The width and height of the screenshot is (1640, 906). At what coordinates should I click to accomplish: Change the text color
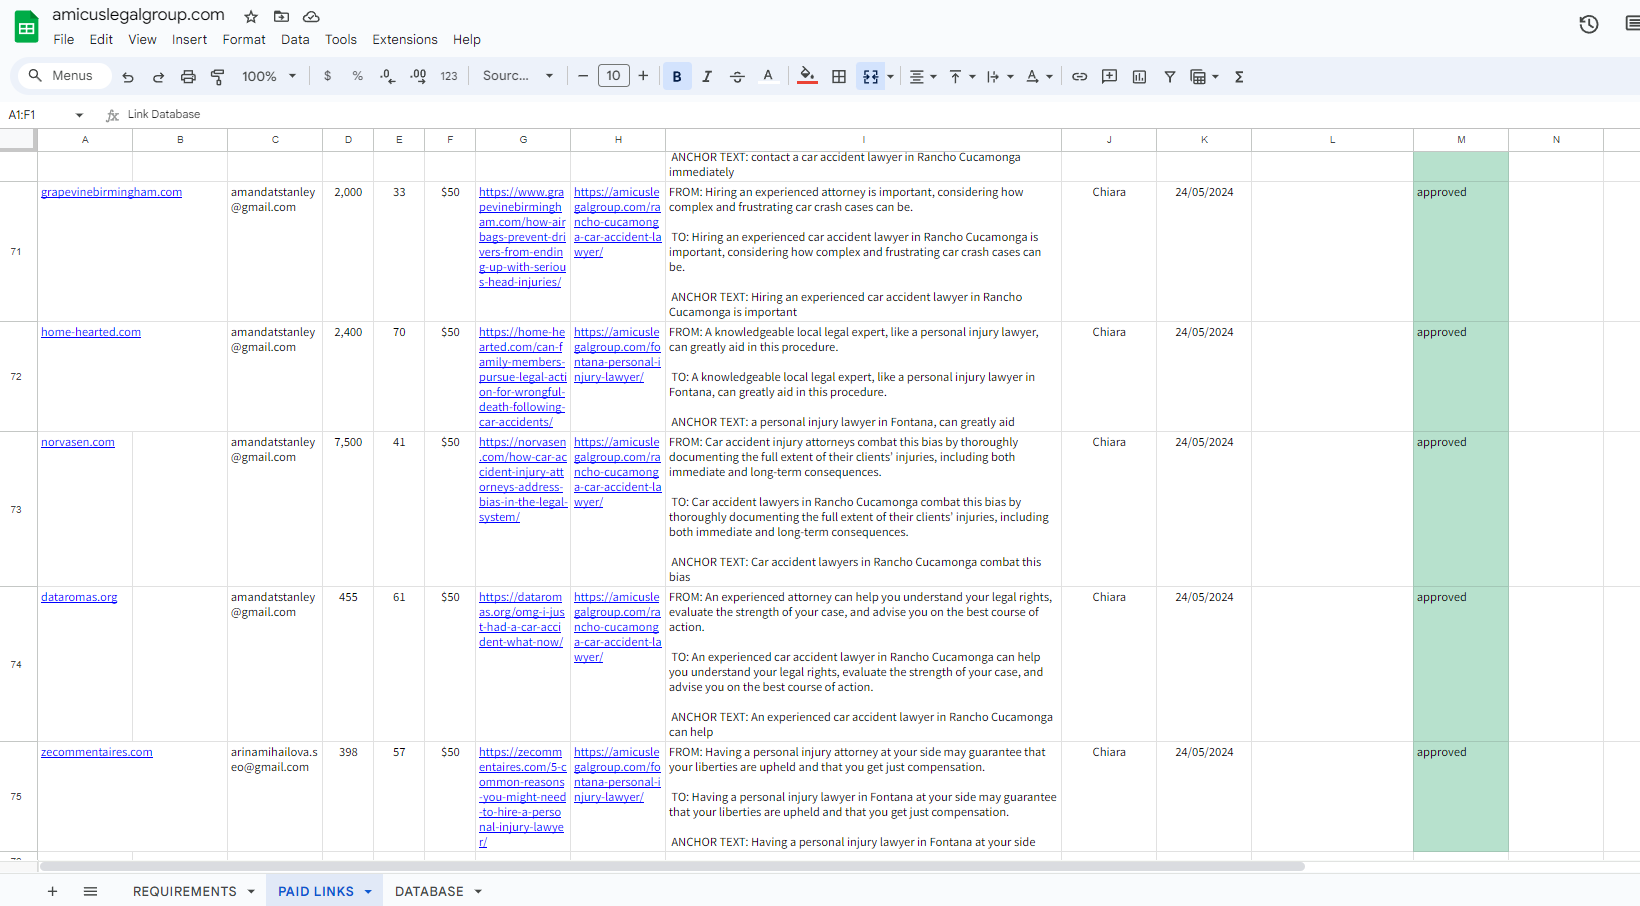click(768, 77)
